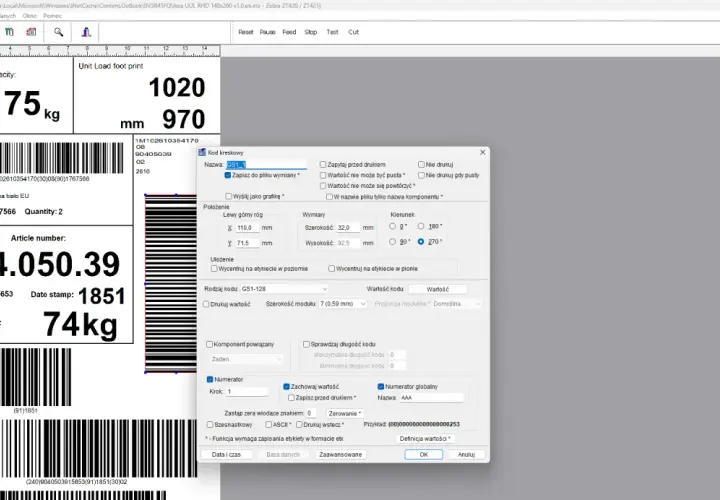Viewport: 720px width, 500px height.
Task: Check Wycentruj na etykiecie w poziomie
Action: click(214, 269)
